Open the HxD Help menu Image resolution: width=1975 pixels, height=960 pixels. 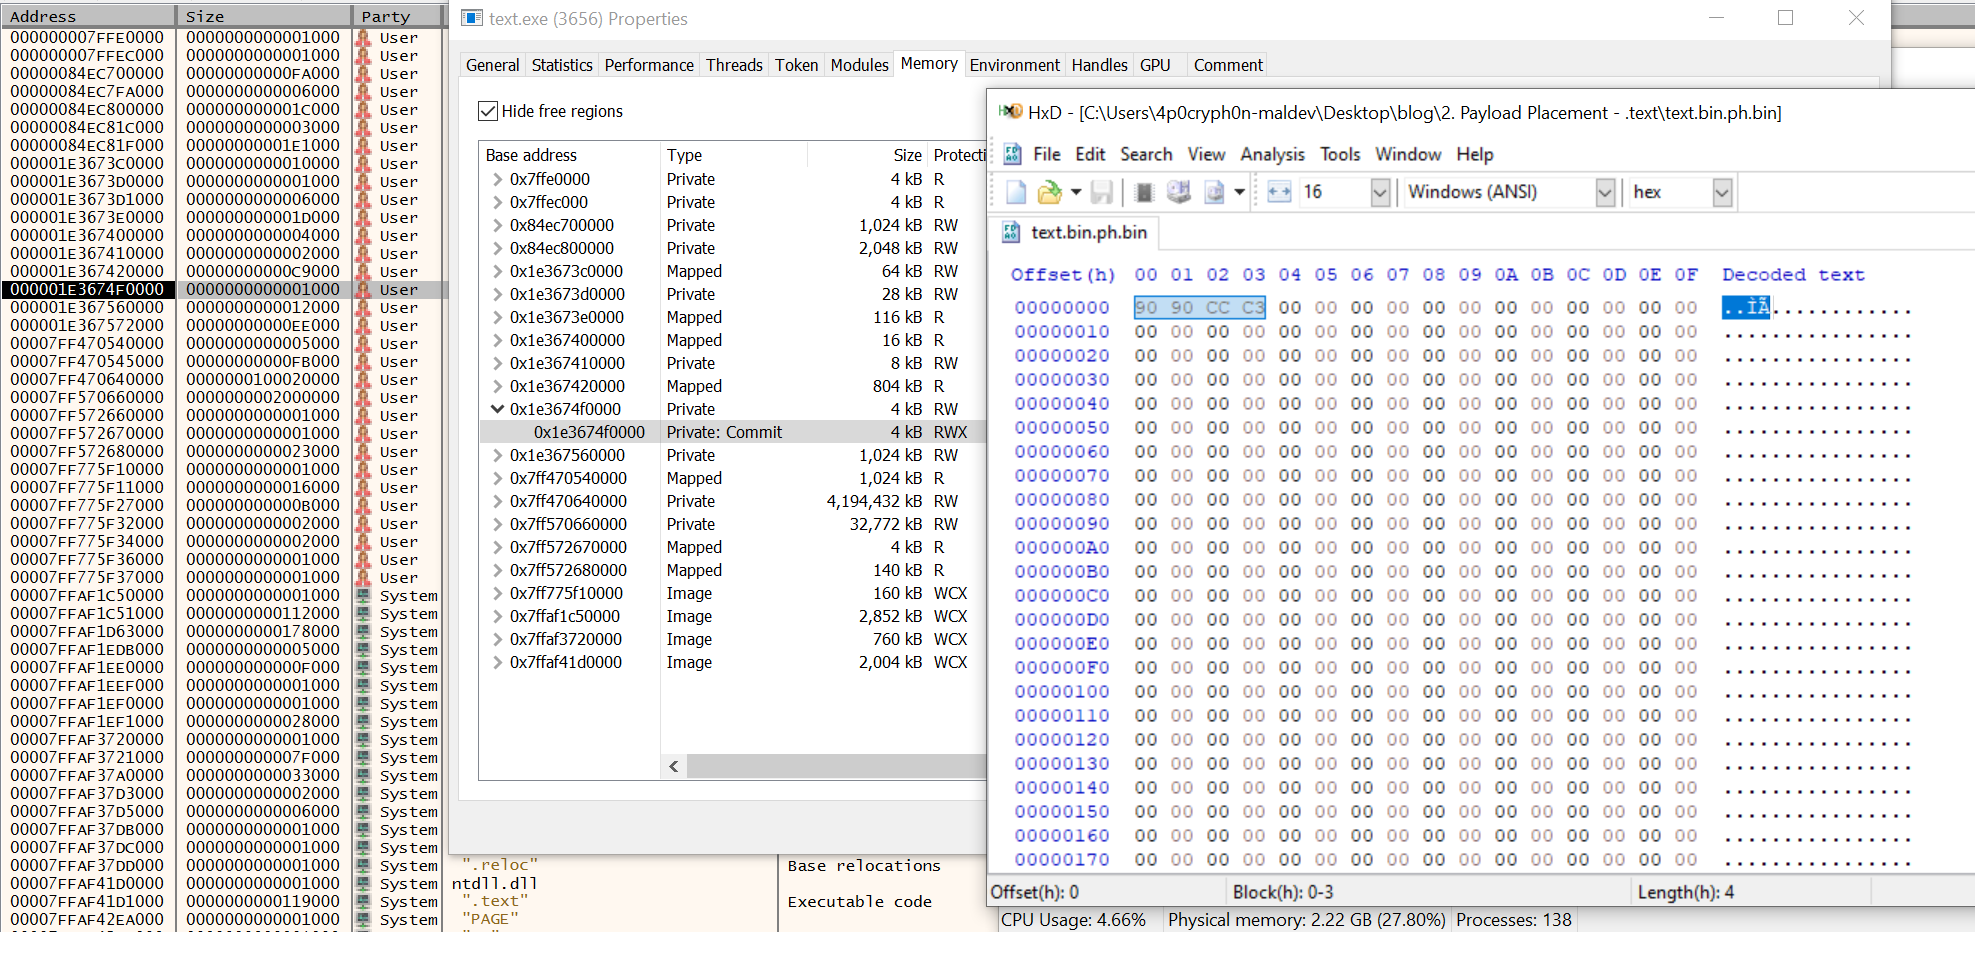click(x=1475, y=154)
